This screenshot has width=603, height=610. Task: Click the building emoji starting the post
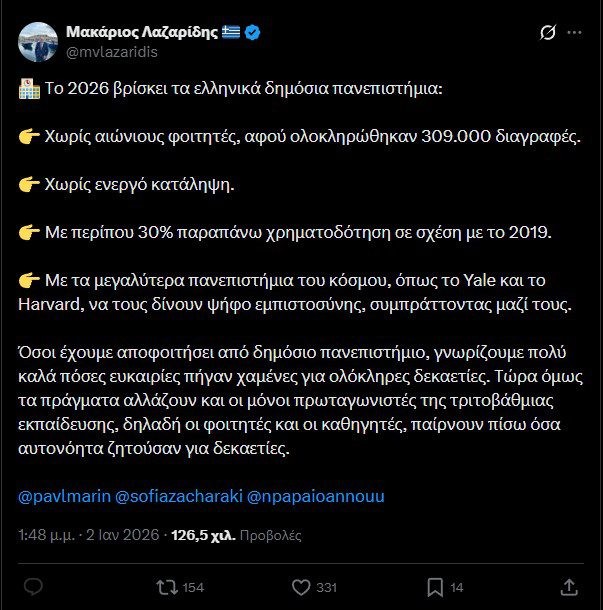27,89
